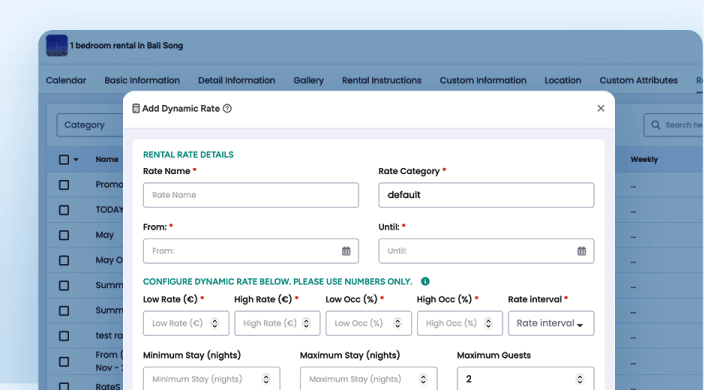Viewport: 704px width, 390px height.
Task: Open the Rate interval dropdown
Action: click(551, 323)
